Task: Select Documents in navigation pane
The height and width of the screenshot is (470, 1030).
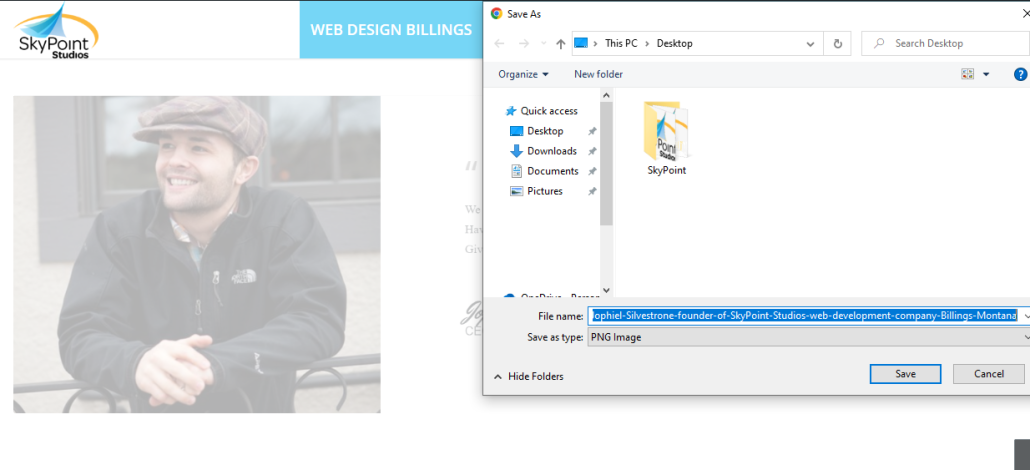Action: (x=545, y=171)
